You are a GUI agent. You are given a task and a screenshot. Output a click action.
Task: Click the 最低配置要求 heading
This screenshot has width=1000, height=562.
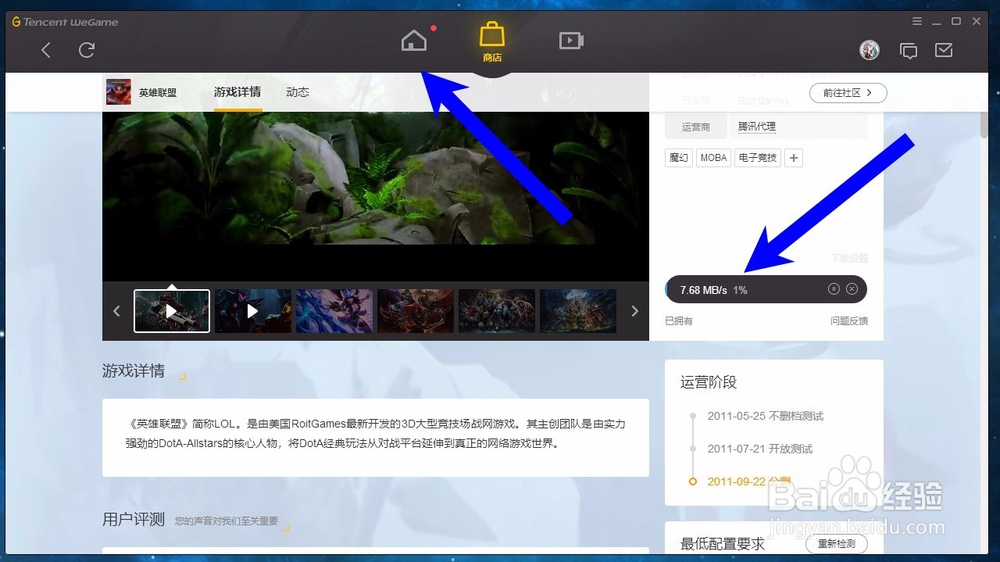click(x=722, y=544)
